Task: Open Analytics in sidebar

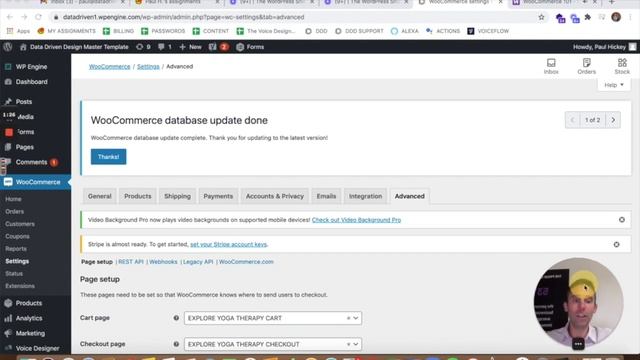Action: (x=29, y=318)
